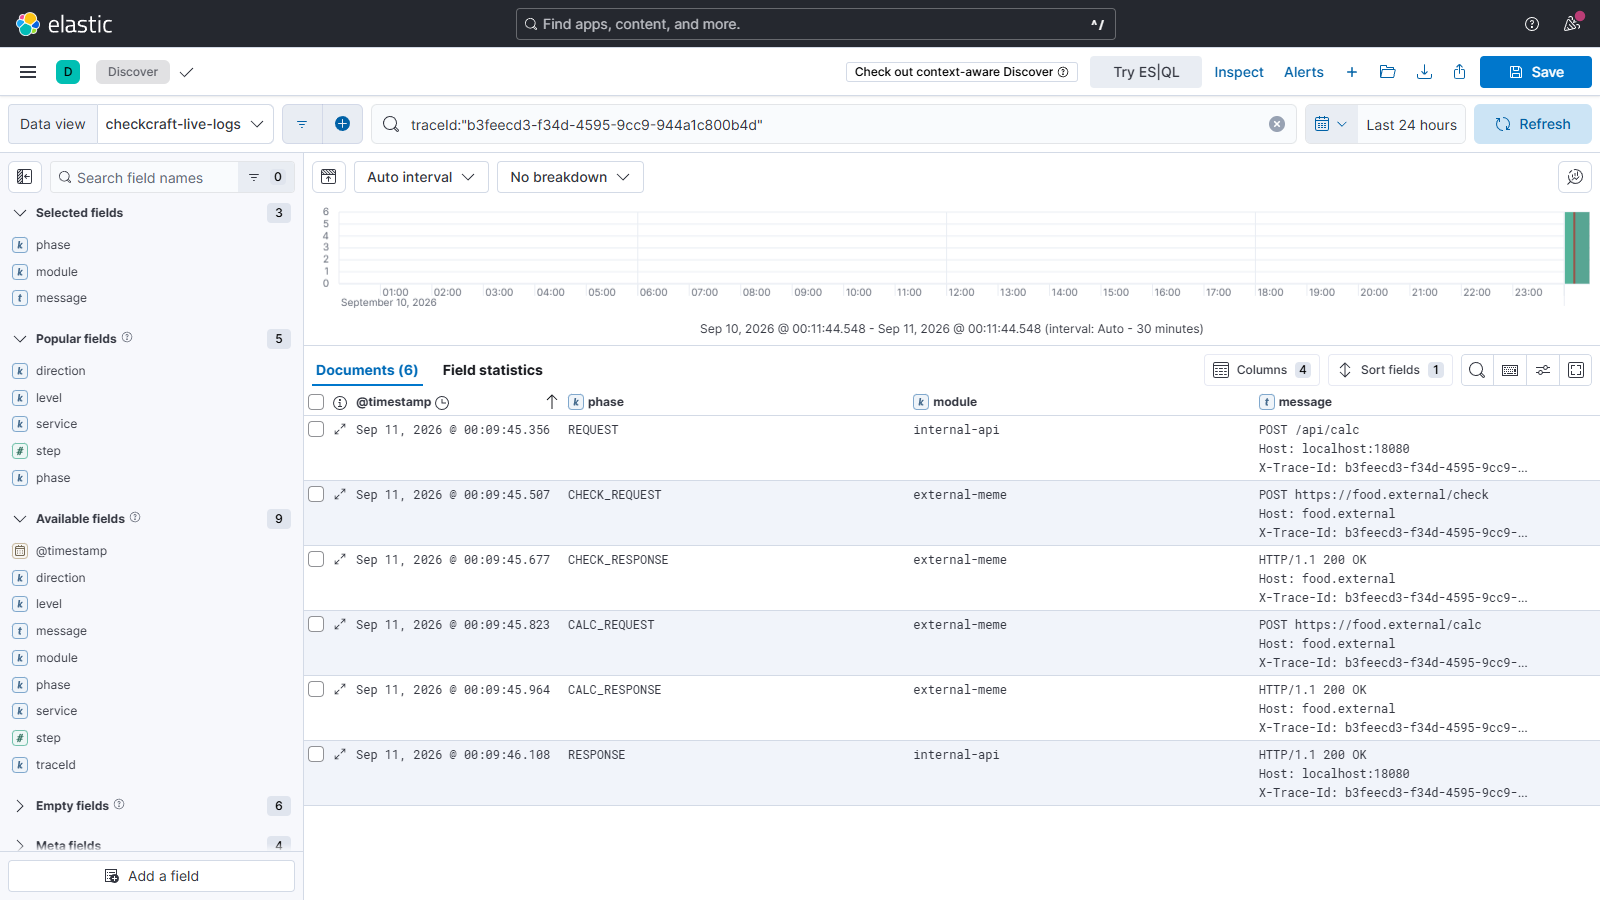Click the Save button
Image resolution: width=1600 pixels, height=900 pixels.
pyautogui.click(x=1536, y=72)
